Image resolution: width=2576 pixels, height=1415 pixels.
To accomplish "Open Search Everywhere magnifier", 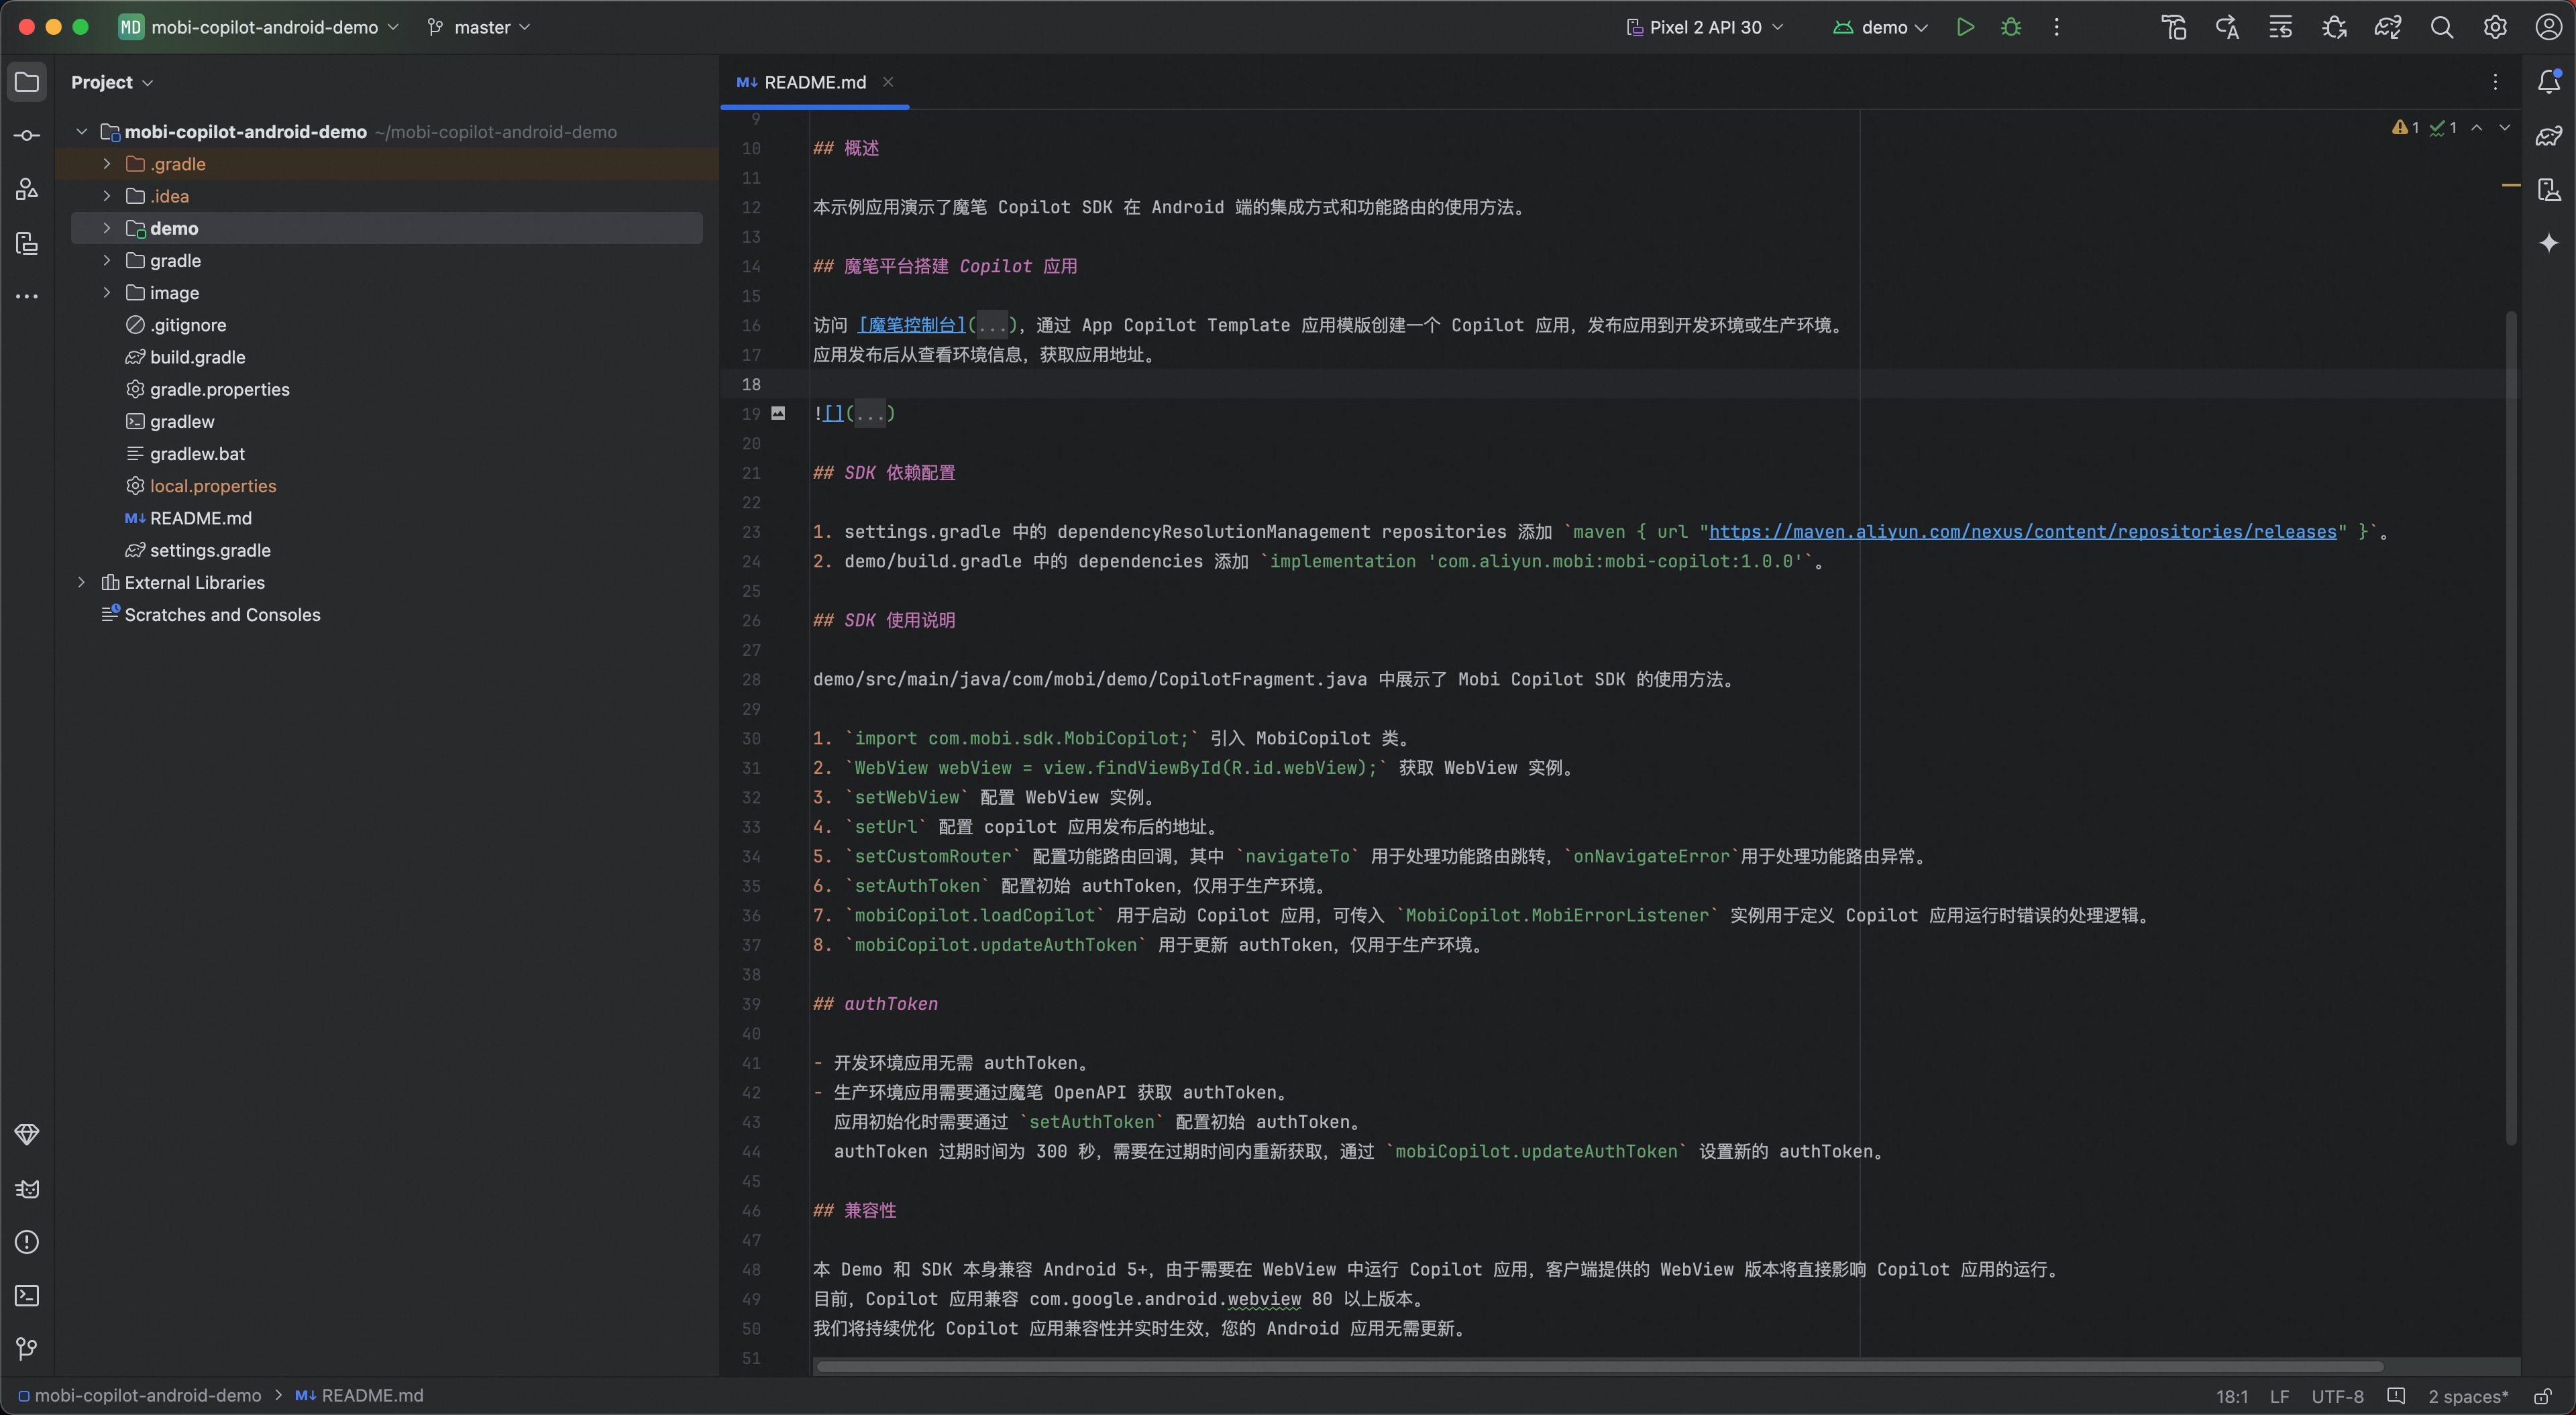I will pos(2442,27).
